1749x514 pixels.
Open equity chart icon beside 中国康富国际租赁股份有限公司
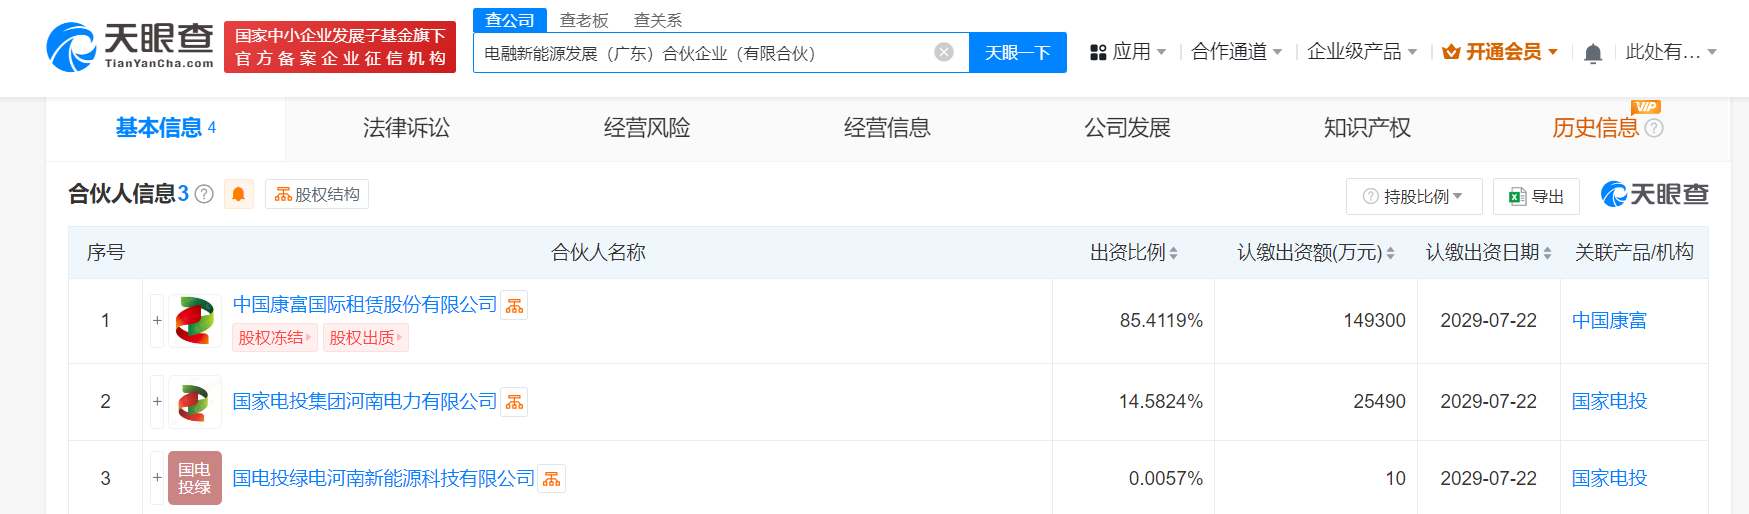pyautogui.click(x=514, y=306)
